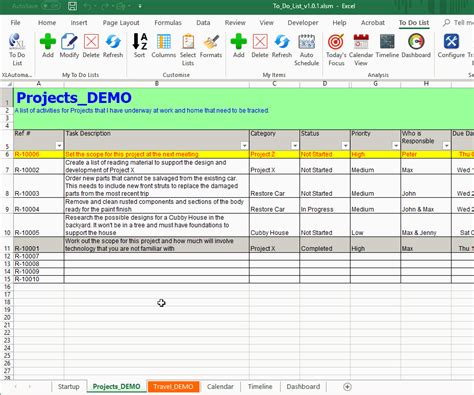This screenshot has width=474, height=395.
Task: Click the Undo arrow in title bar
Action: (x=87, y=6)
